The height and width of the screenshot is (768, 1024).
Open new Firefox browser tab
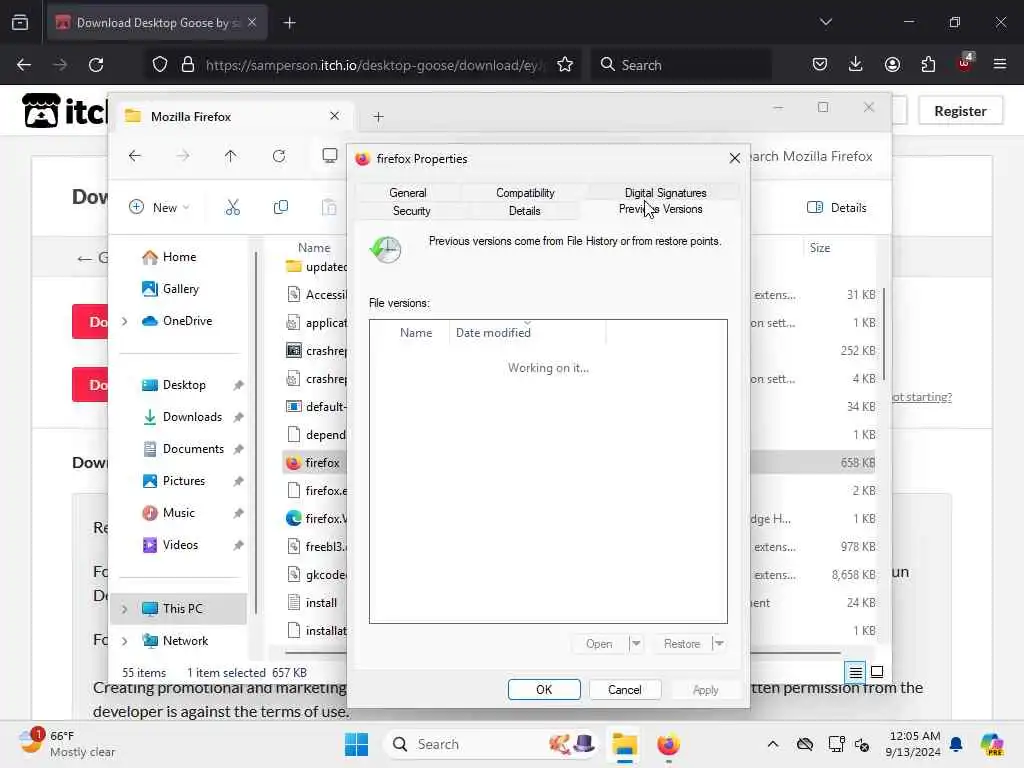(290, 23)
